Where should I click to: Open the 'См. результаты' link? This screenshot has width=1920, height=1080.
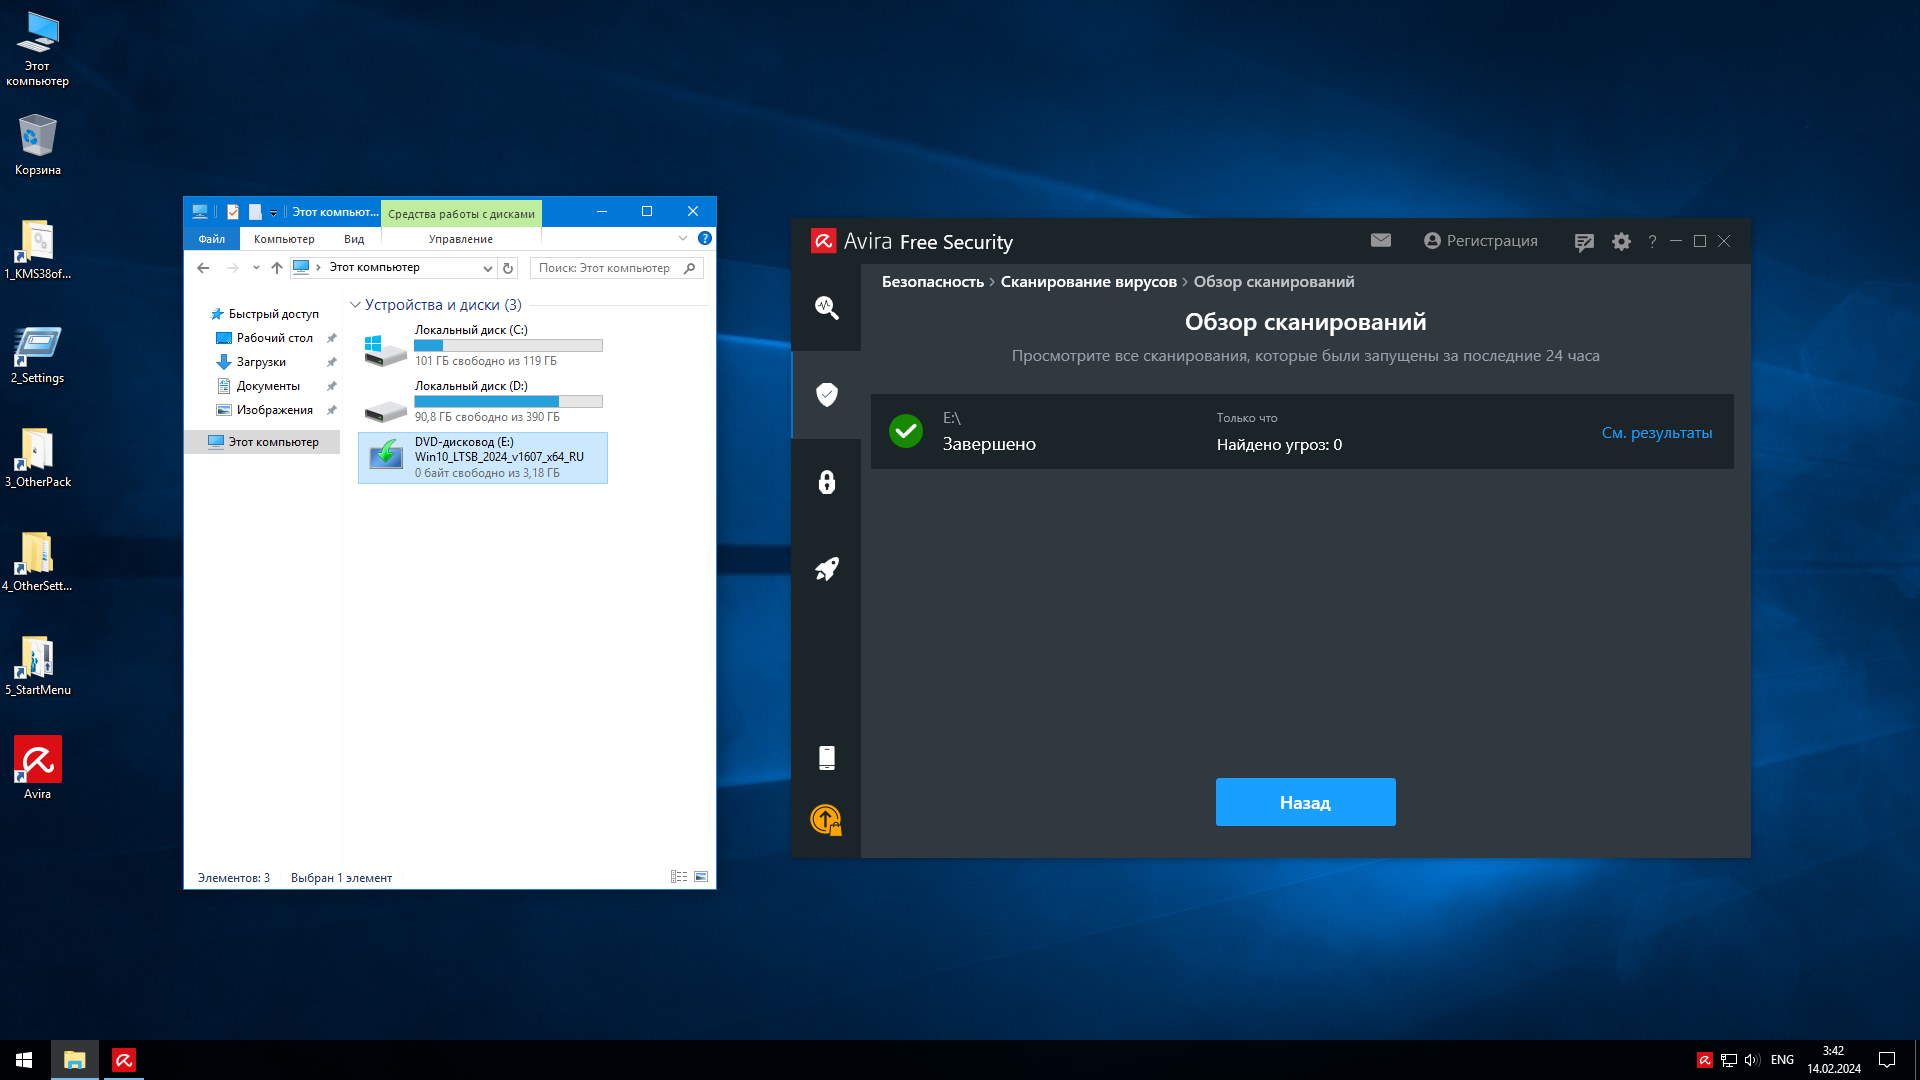pyautogui.click(x=1656, y=433)
